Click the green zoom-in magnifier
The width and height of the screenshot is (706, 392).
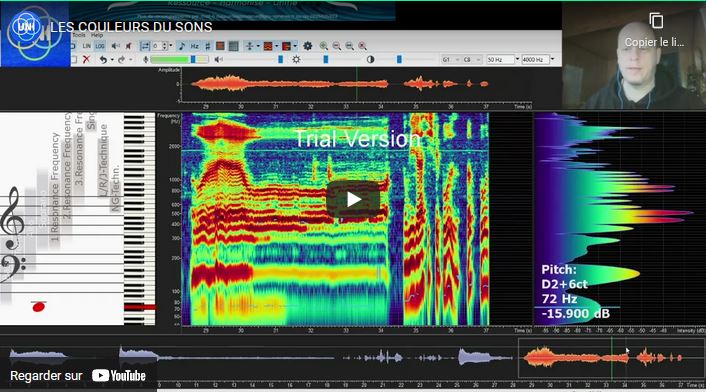tap(324, 46)
